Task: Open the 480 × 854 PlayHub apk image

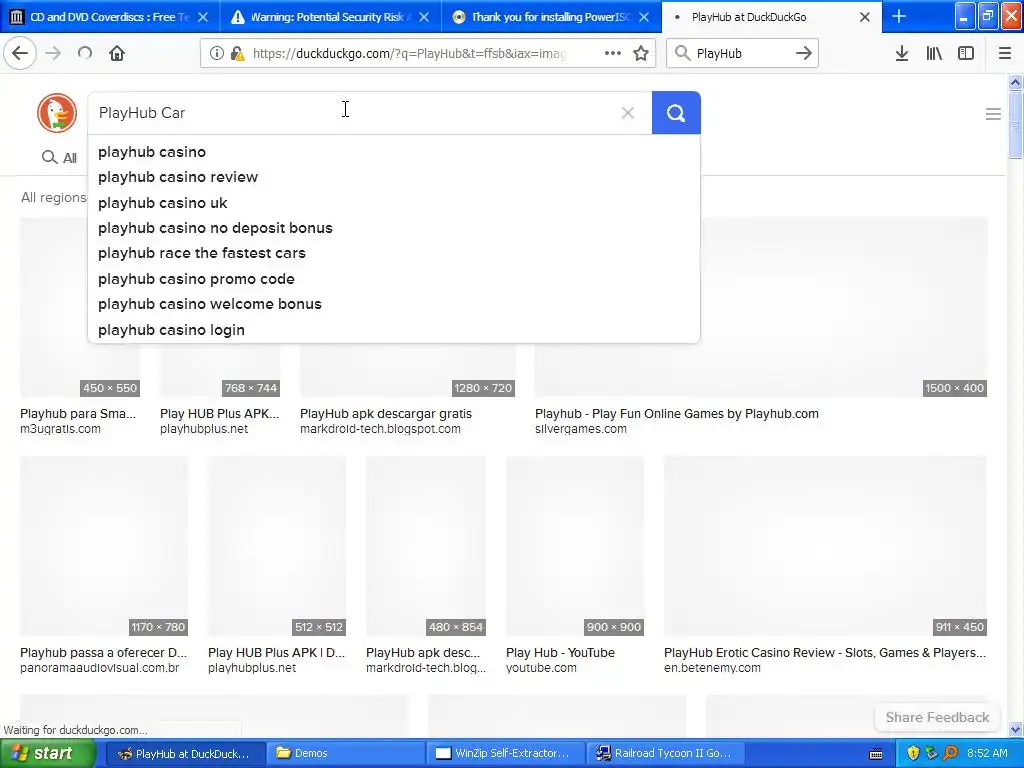Action: pos(426,546)
